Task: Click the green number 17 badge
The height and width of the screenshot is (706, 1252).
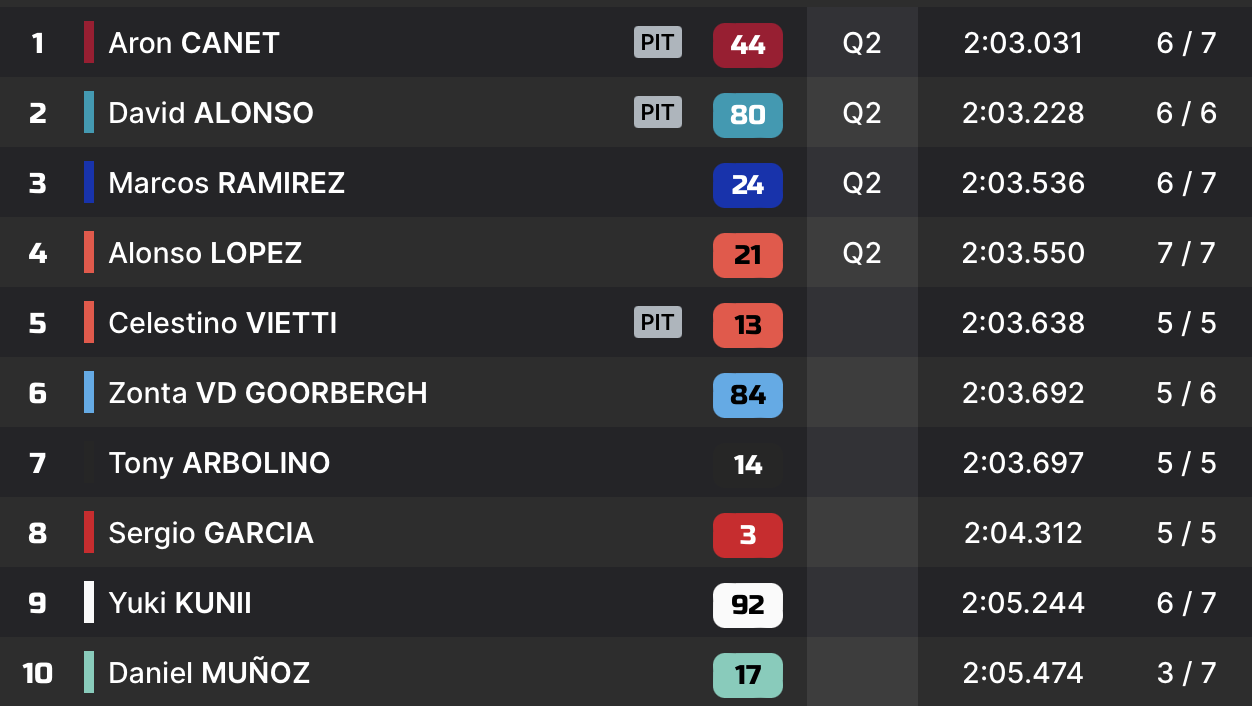Action: [x=747, y=675]
